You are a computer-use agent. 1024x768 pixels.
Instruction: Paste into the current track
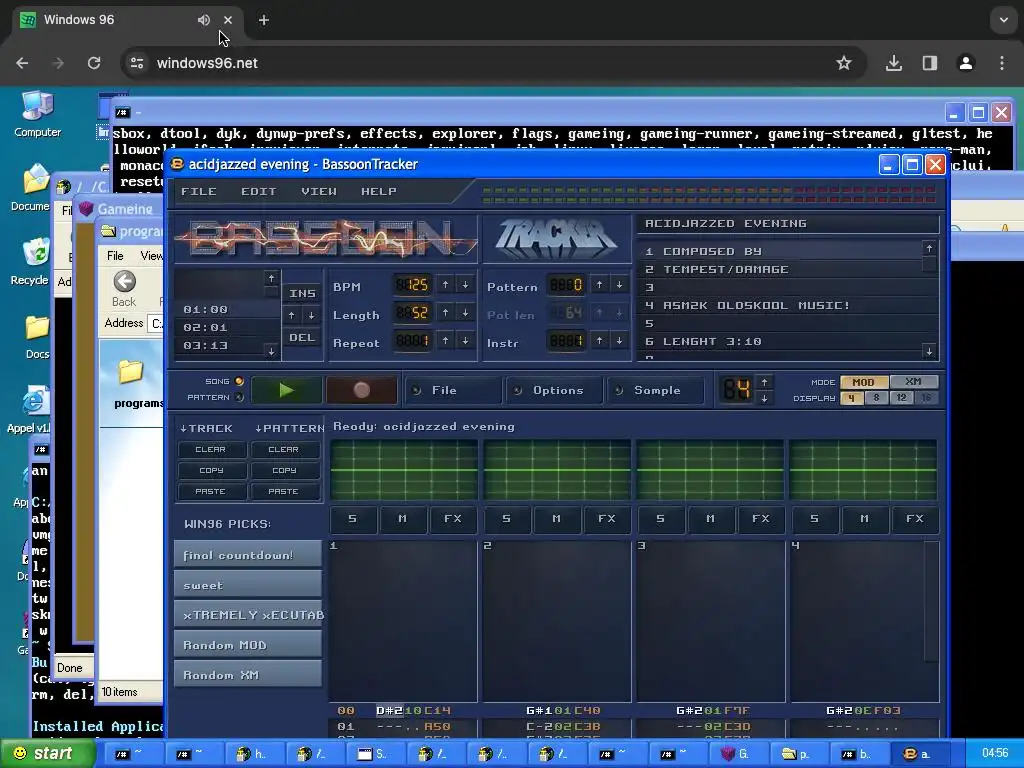click(210, 491)
